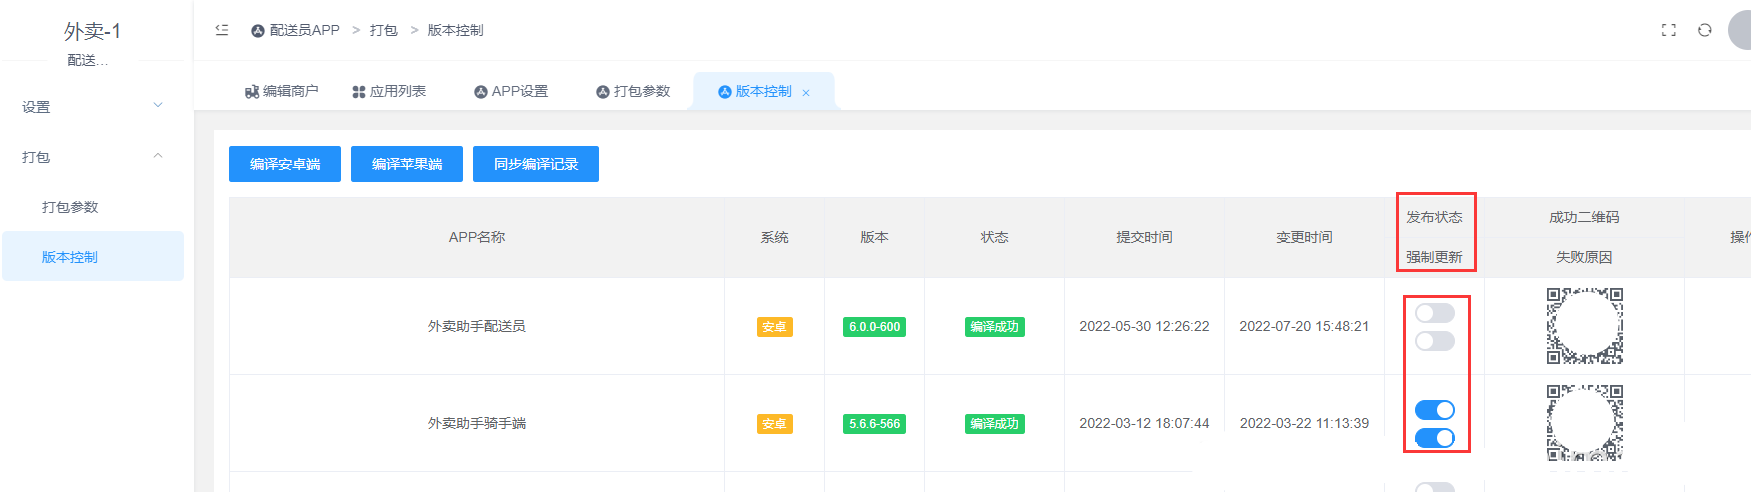Open the APP设置 tab
Viewport: 1751px width, 492px height.
point(511,91)
